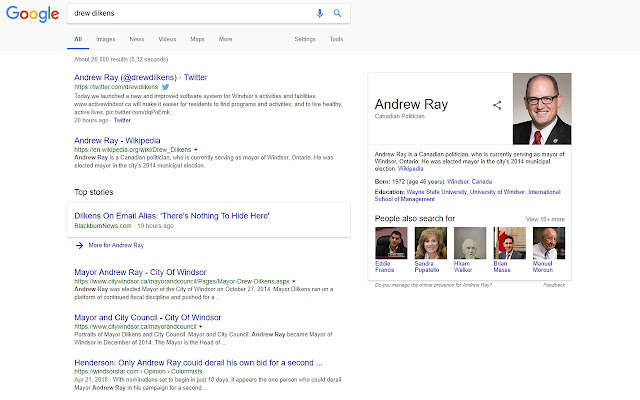The image size is (640, 400).
Task: Click the Sandra Pupatello name link
Action: 427,267
